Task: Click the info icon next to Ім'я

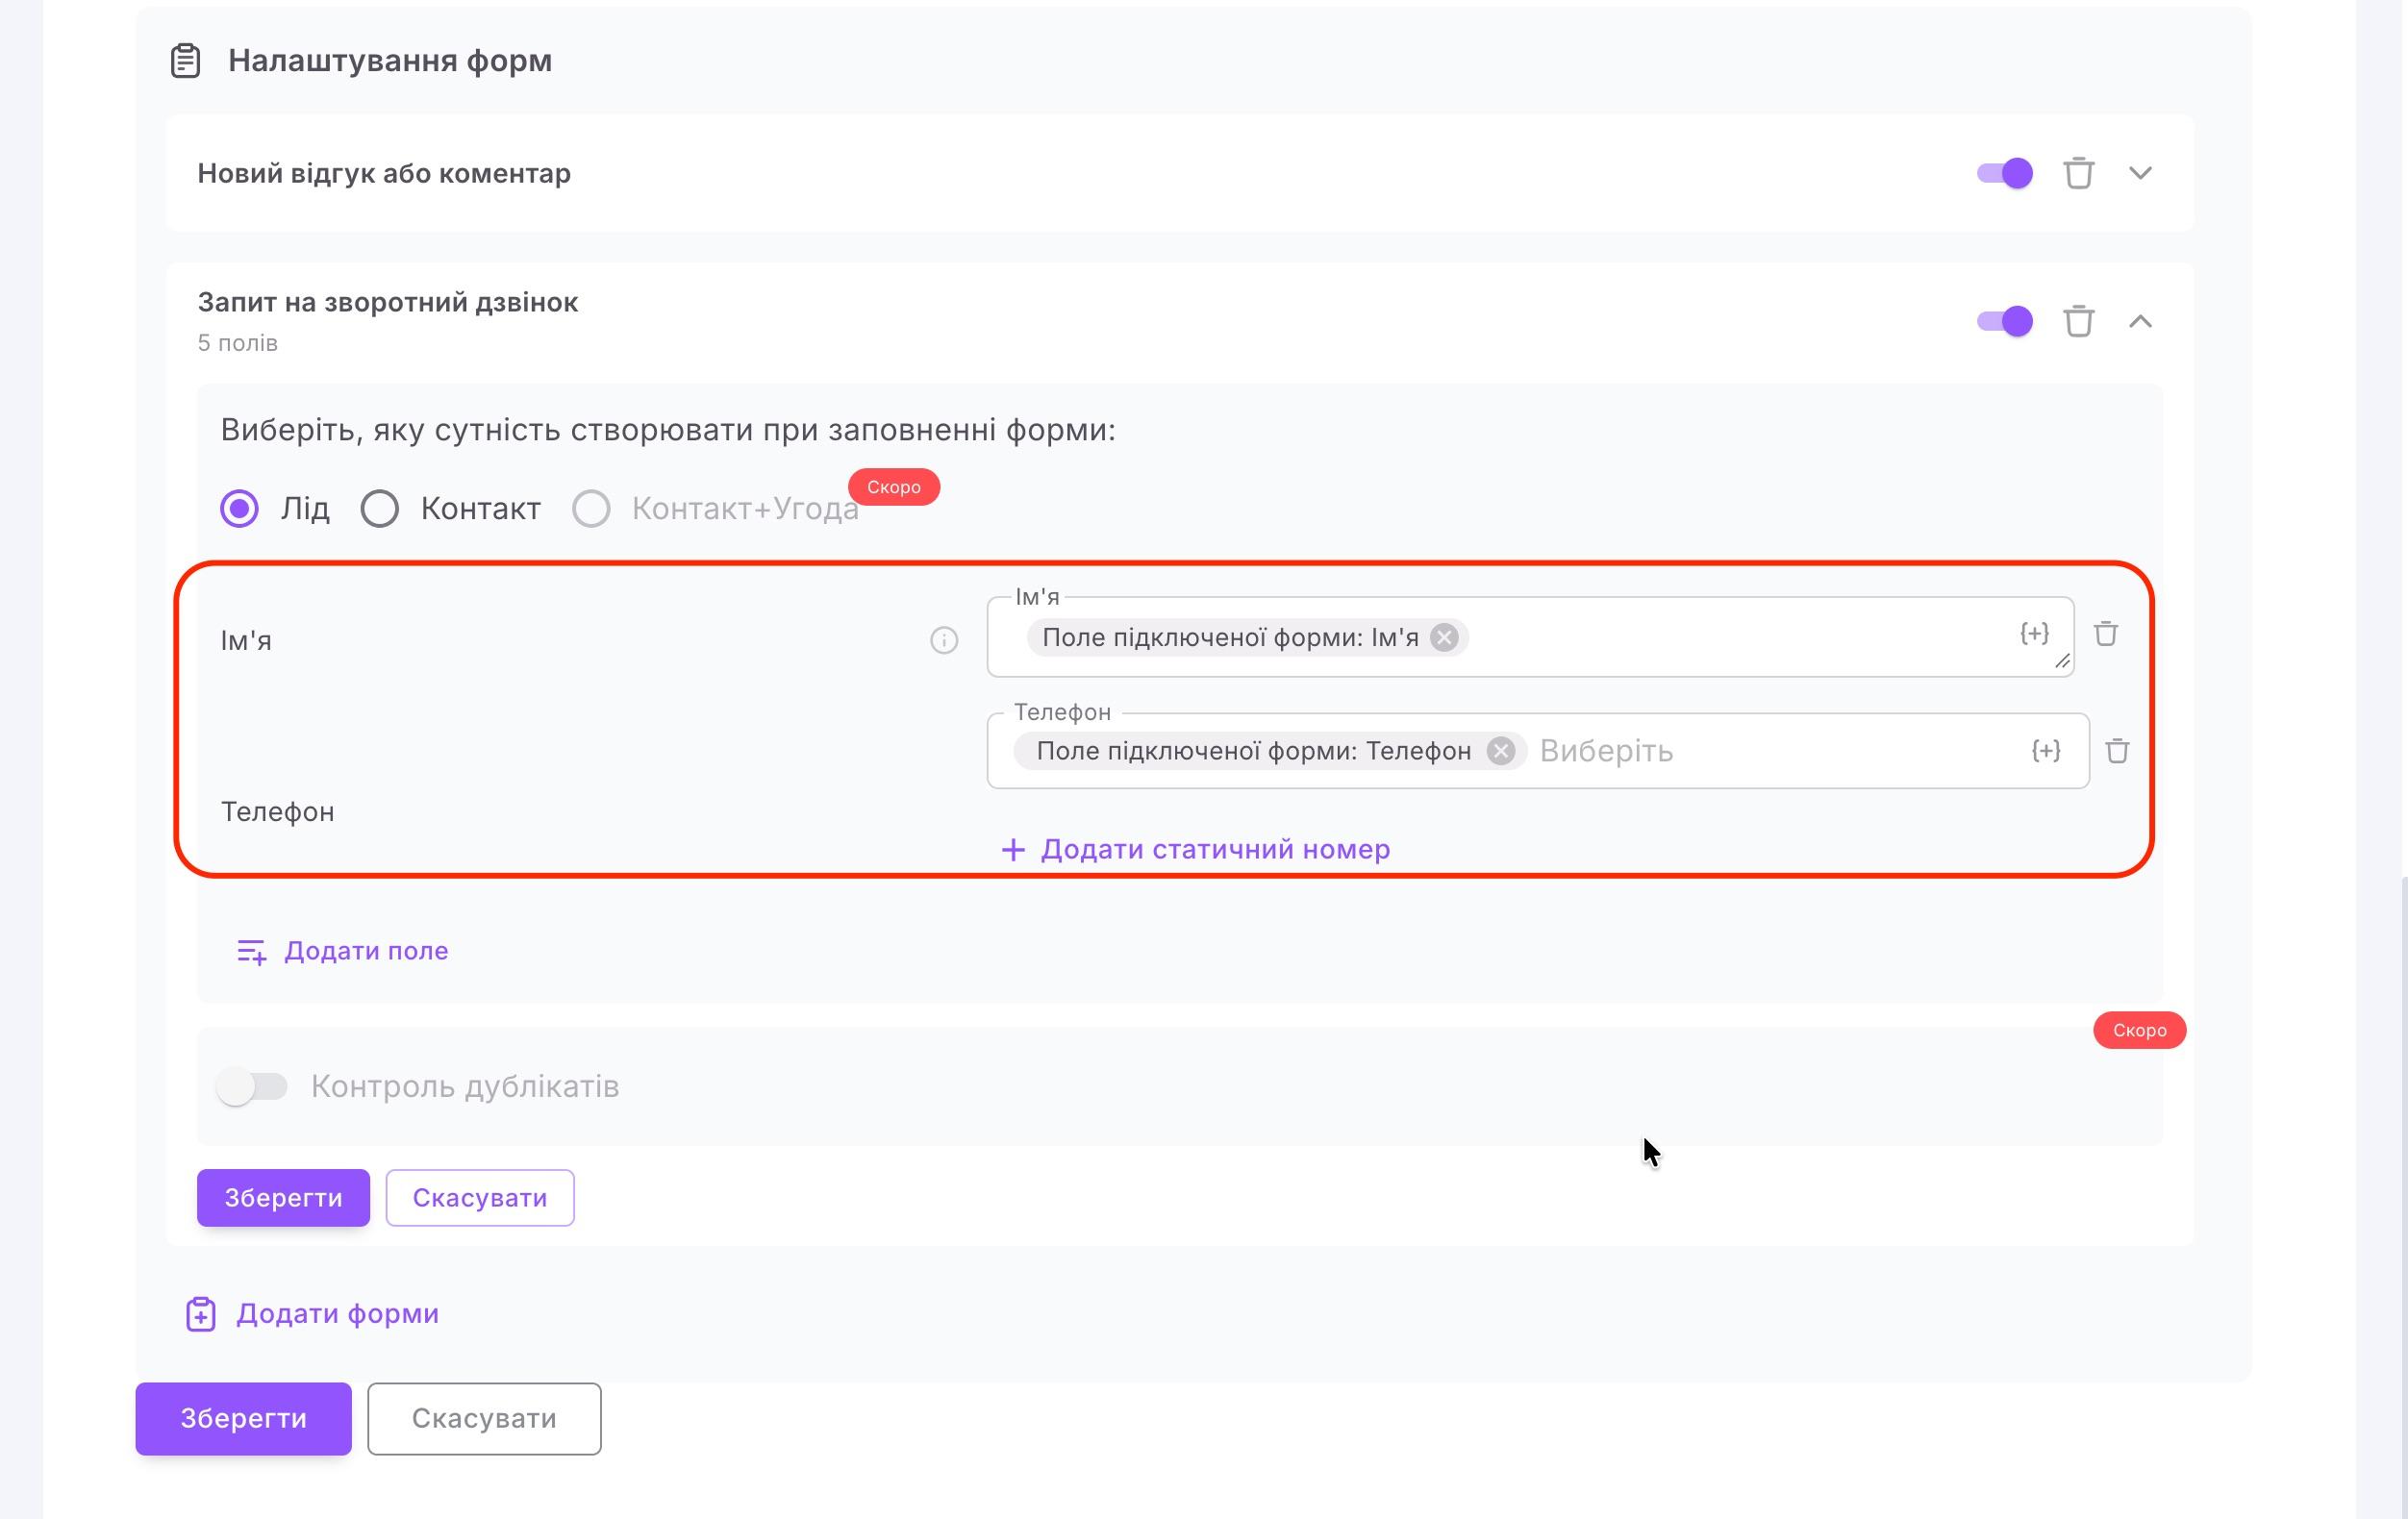Action: pos(944,640)
